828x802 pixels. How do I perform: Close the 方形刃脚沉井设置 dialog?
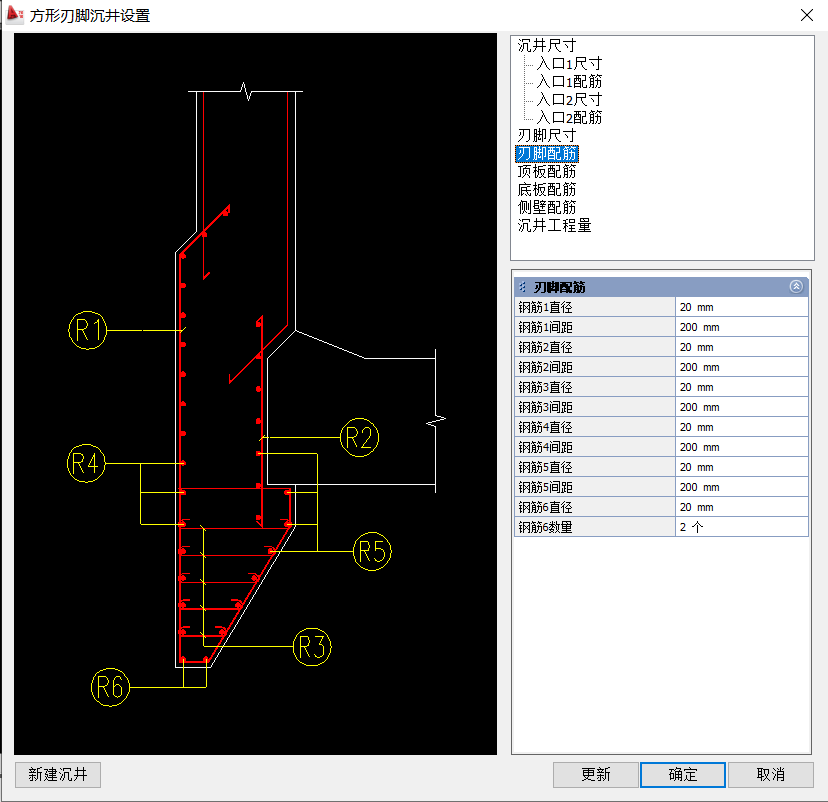(806, 14)
